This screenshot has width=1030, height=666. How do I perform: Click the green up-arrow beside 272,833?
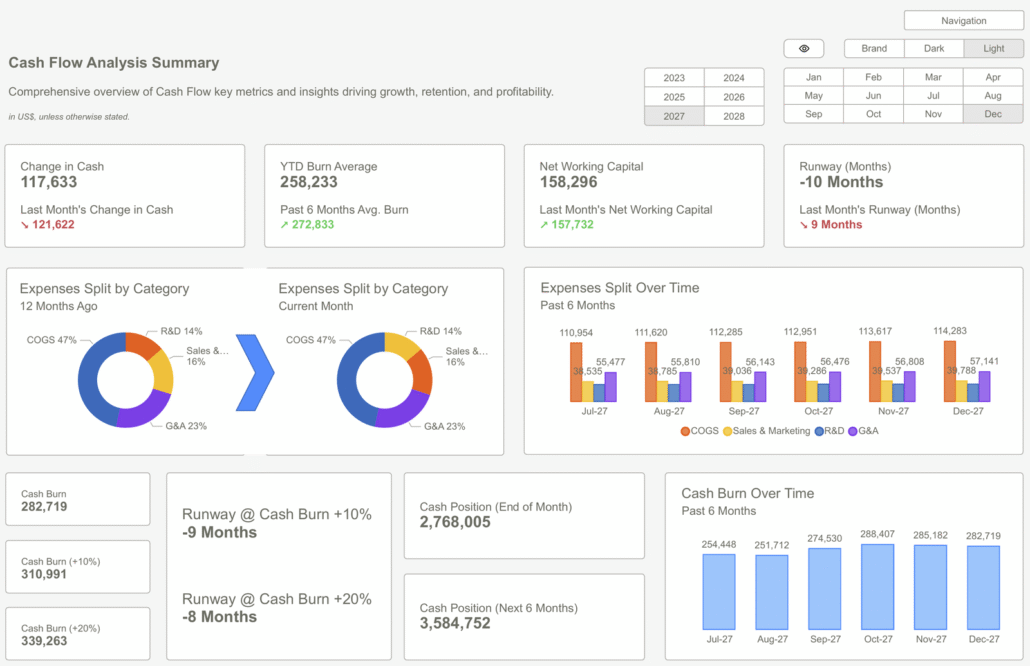coord(284,225)
